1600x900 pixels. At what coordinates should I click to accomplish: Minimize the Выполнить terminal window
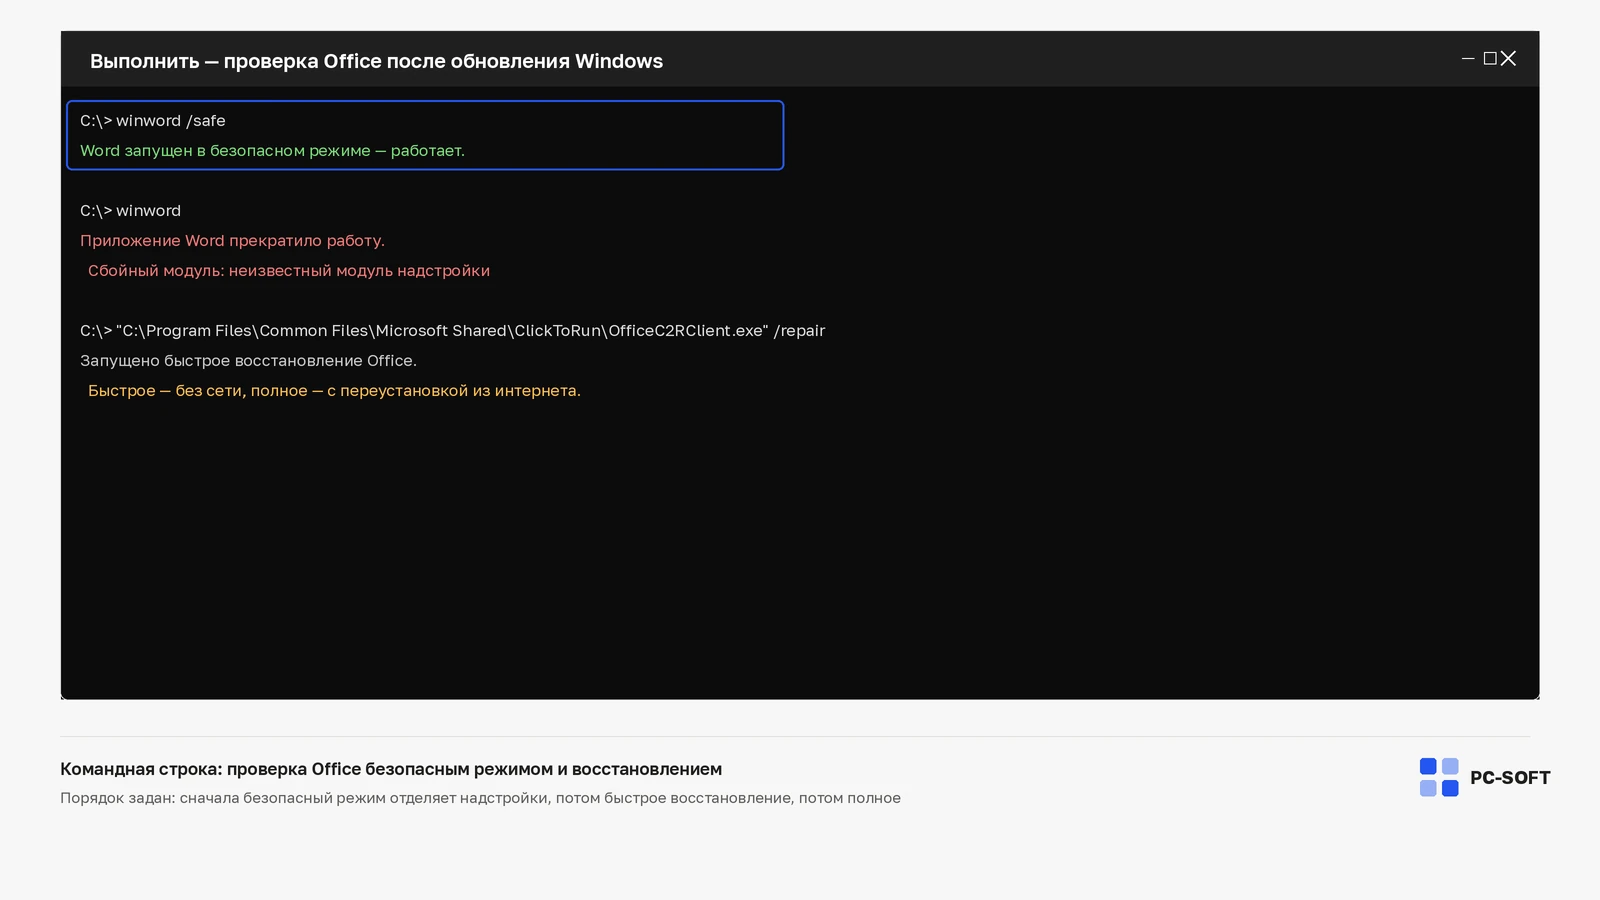coord(1468,59)
